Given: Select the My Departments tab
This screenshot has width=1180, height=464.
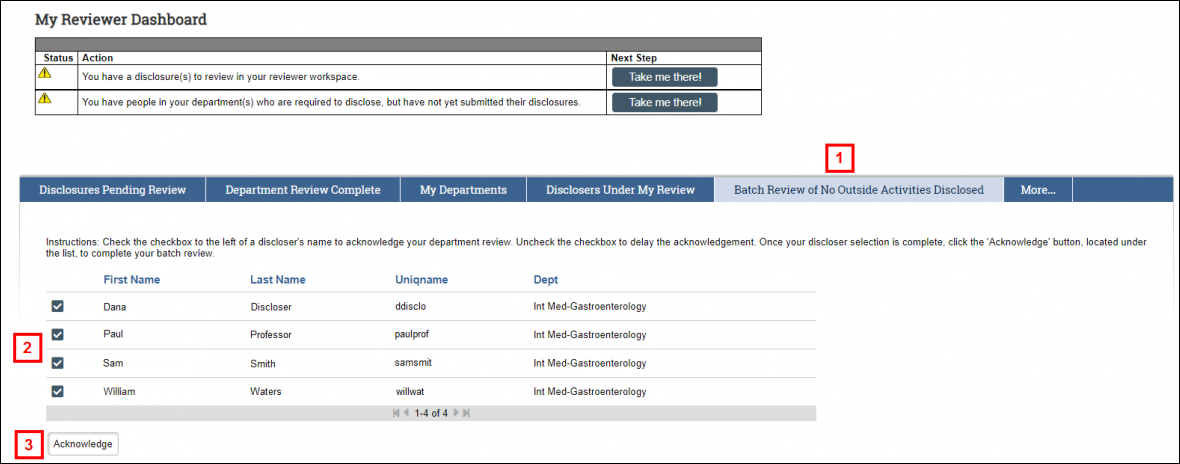Looking at the screenshot, I should 463,190.
